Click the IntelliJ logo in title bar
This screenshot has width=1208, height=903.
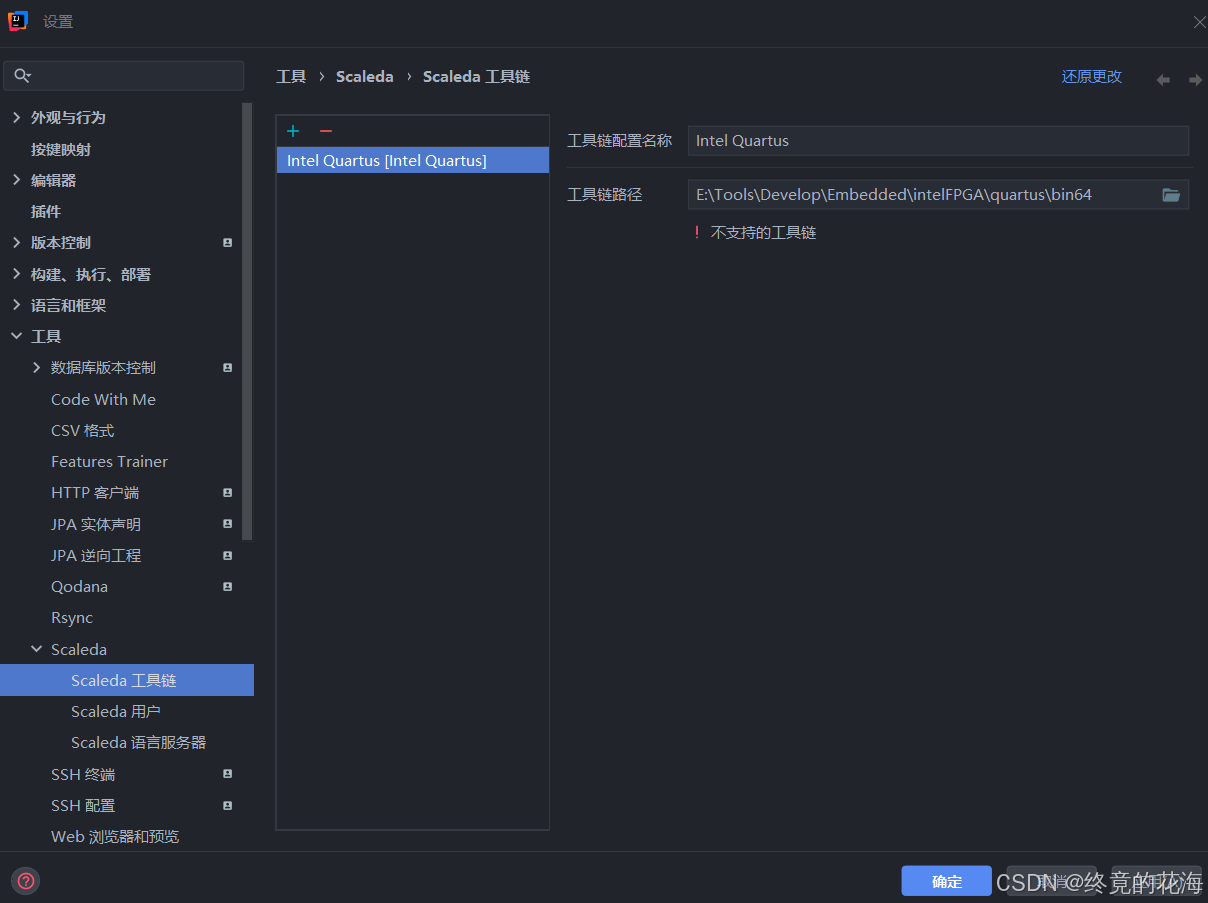18,21
